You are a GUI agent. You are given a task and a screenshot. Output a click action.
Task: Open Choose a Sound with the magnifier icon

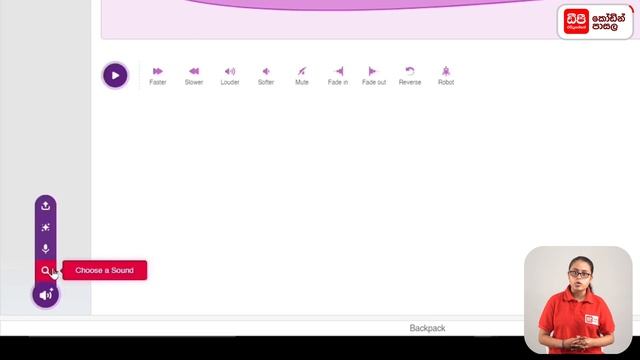(46, 270)
